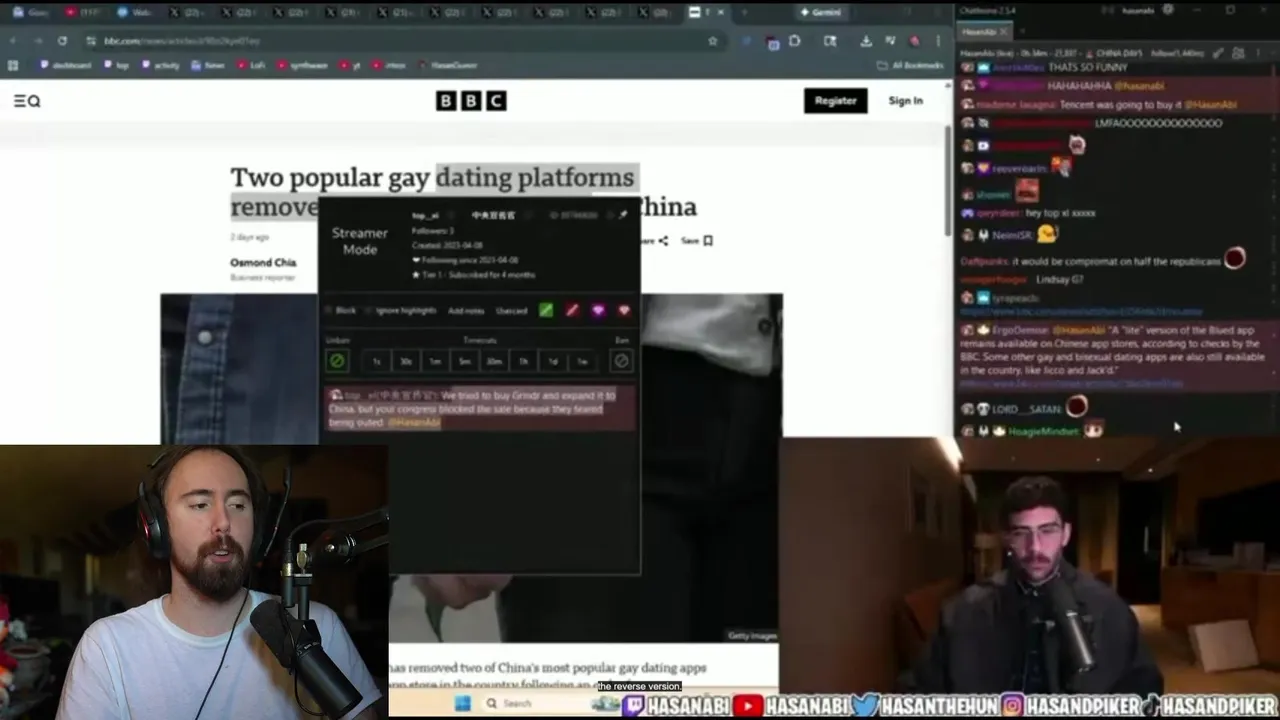Click the Ban icon in user card
Screen dimensions: 1280x720
(x=621, y=361)
